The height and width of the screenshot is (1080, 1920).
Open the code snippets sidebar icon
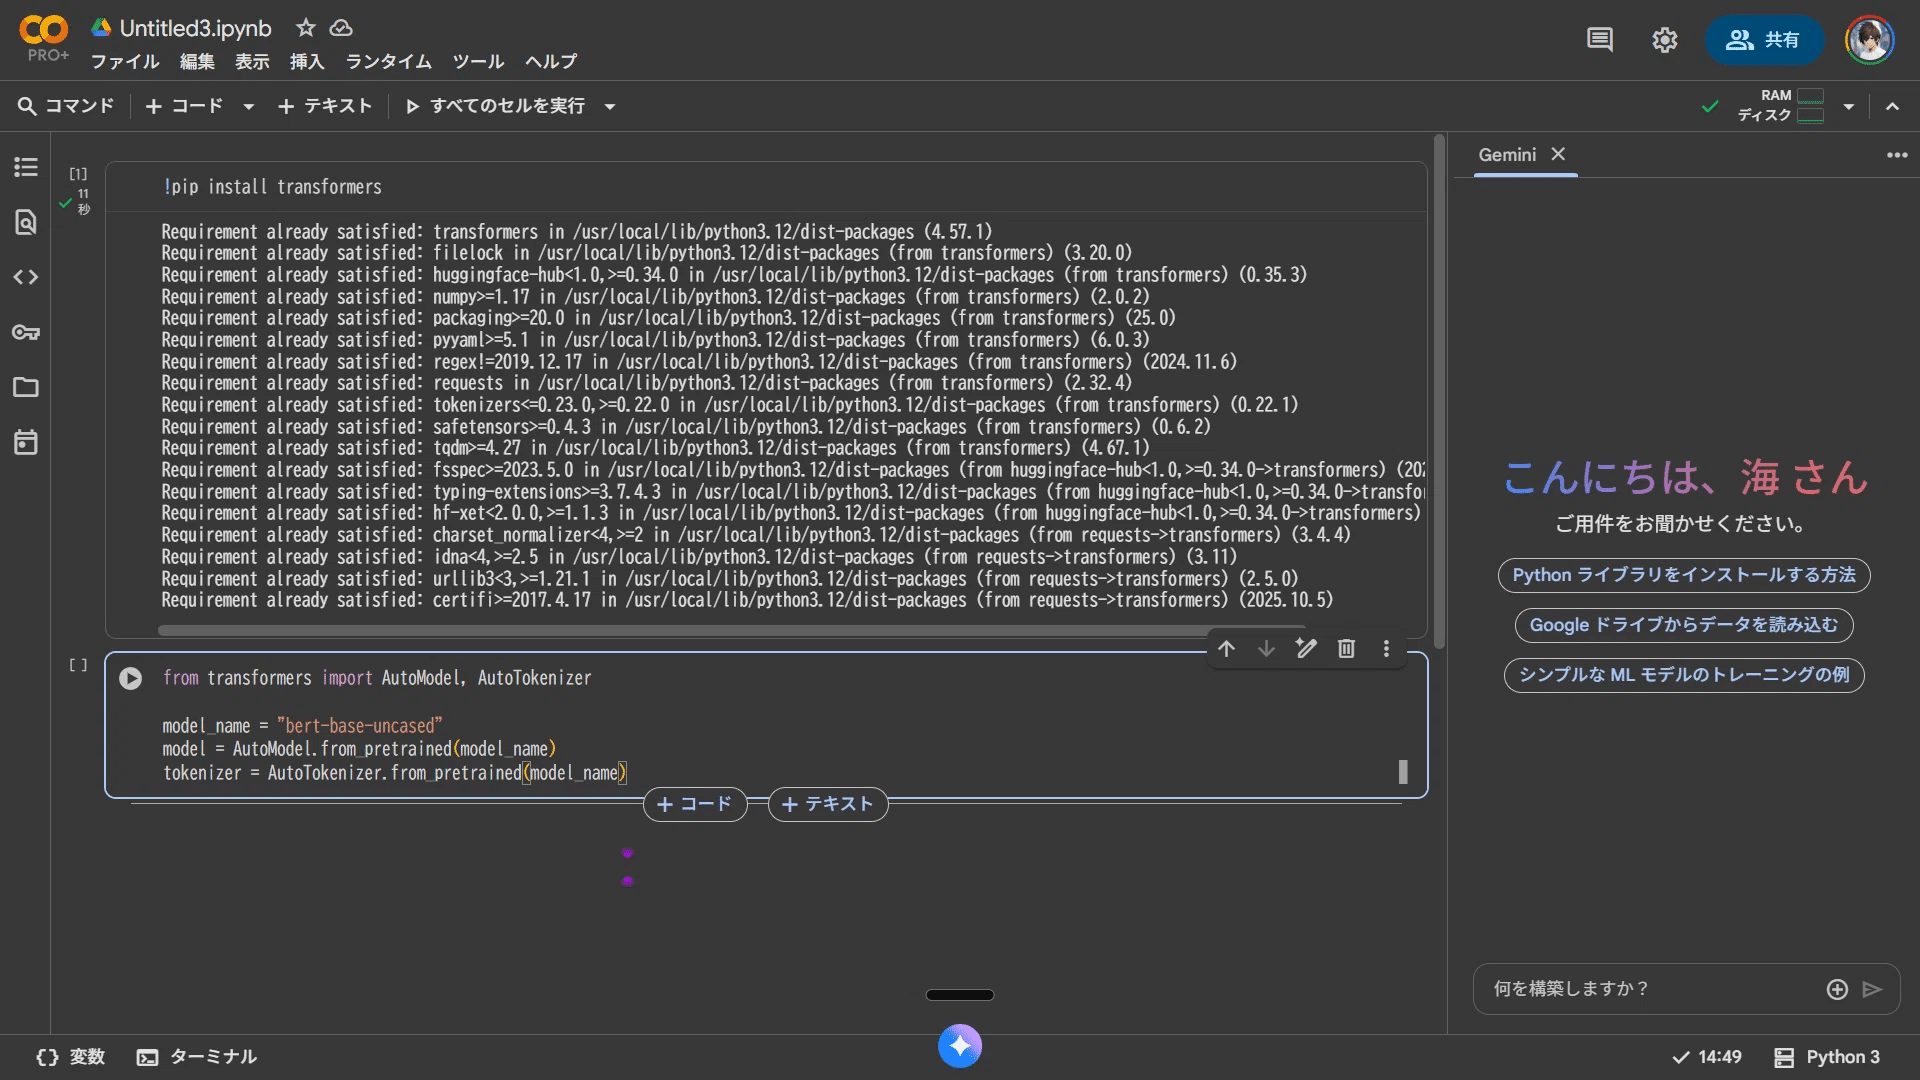pyautogui.click(x=26, y=277)
